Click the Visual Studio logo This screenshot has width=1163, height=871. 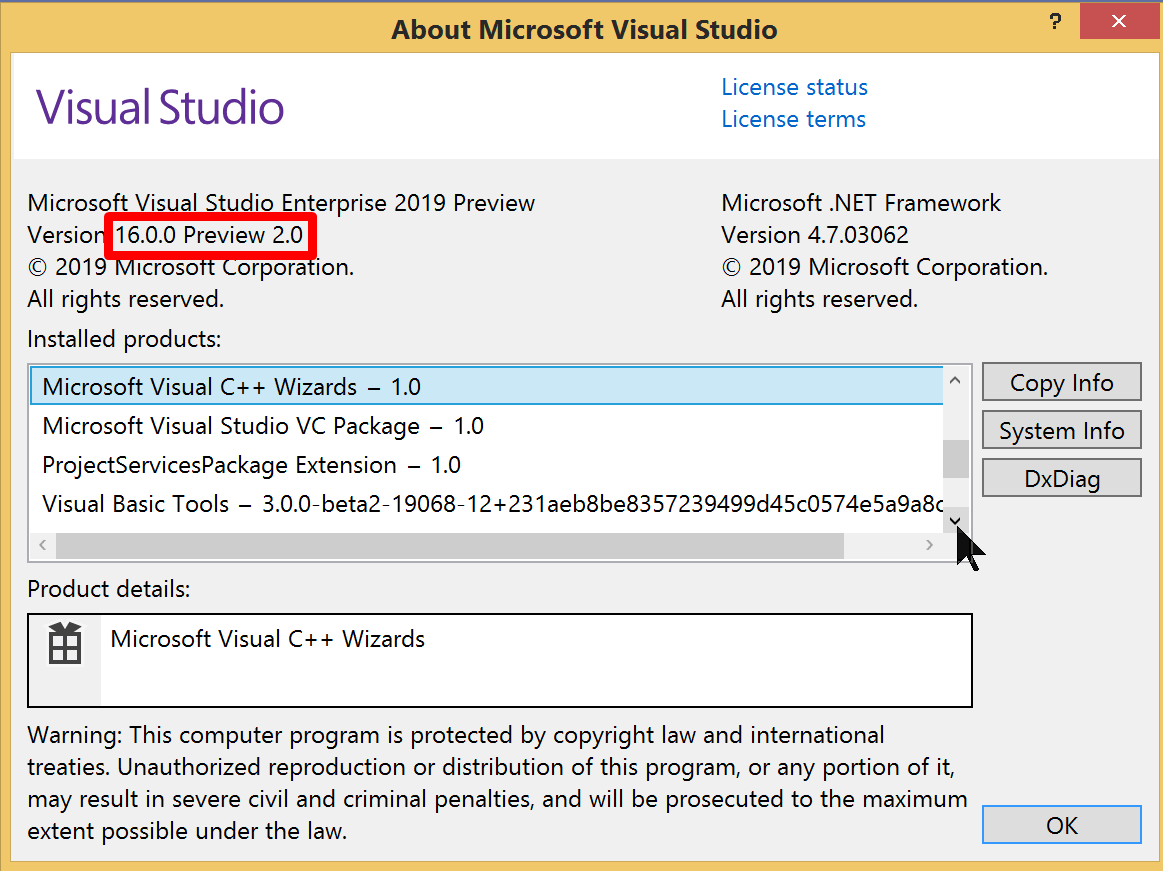pyautogui.click(x=159, y=107)
